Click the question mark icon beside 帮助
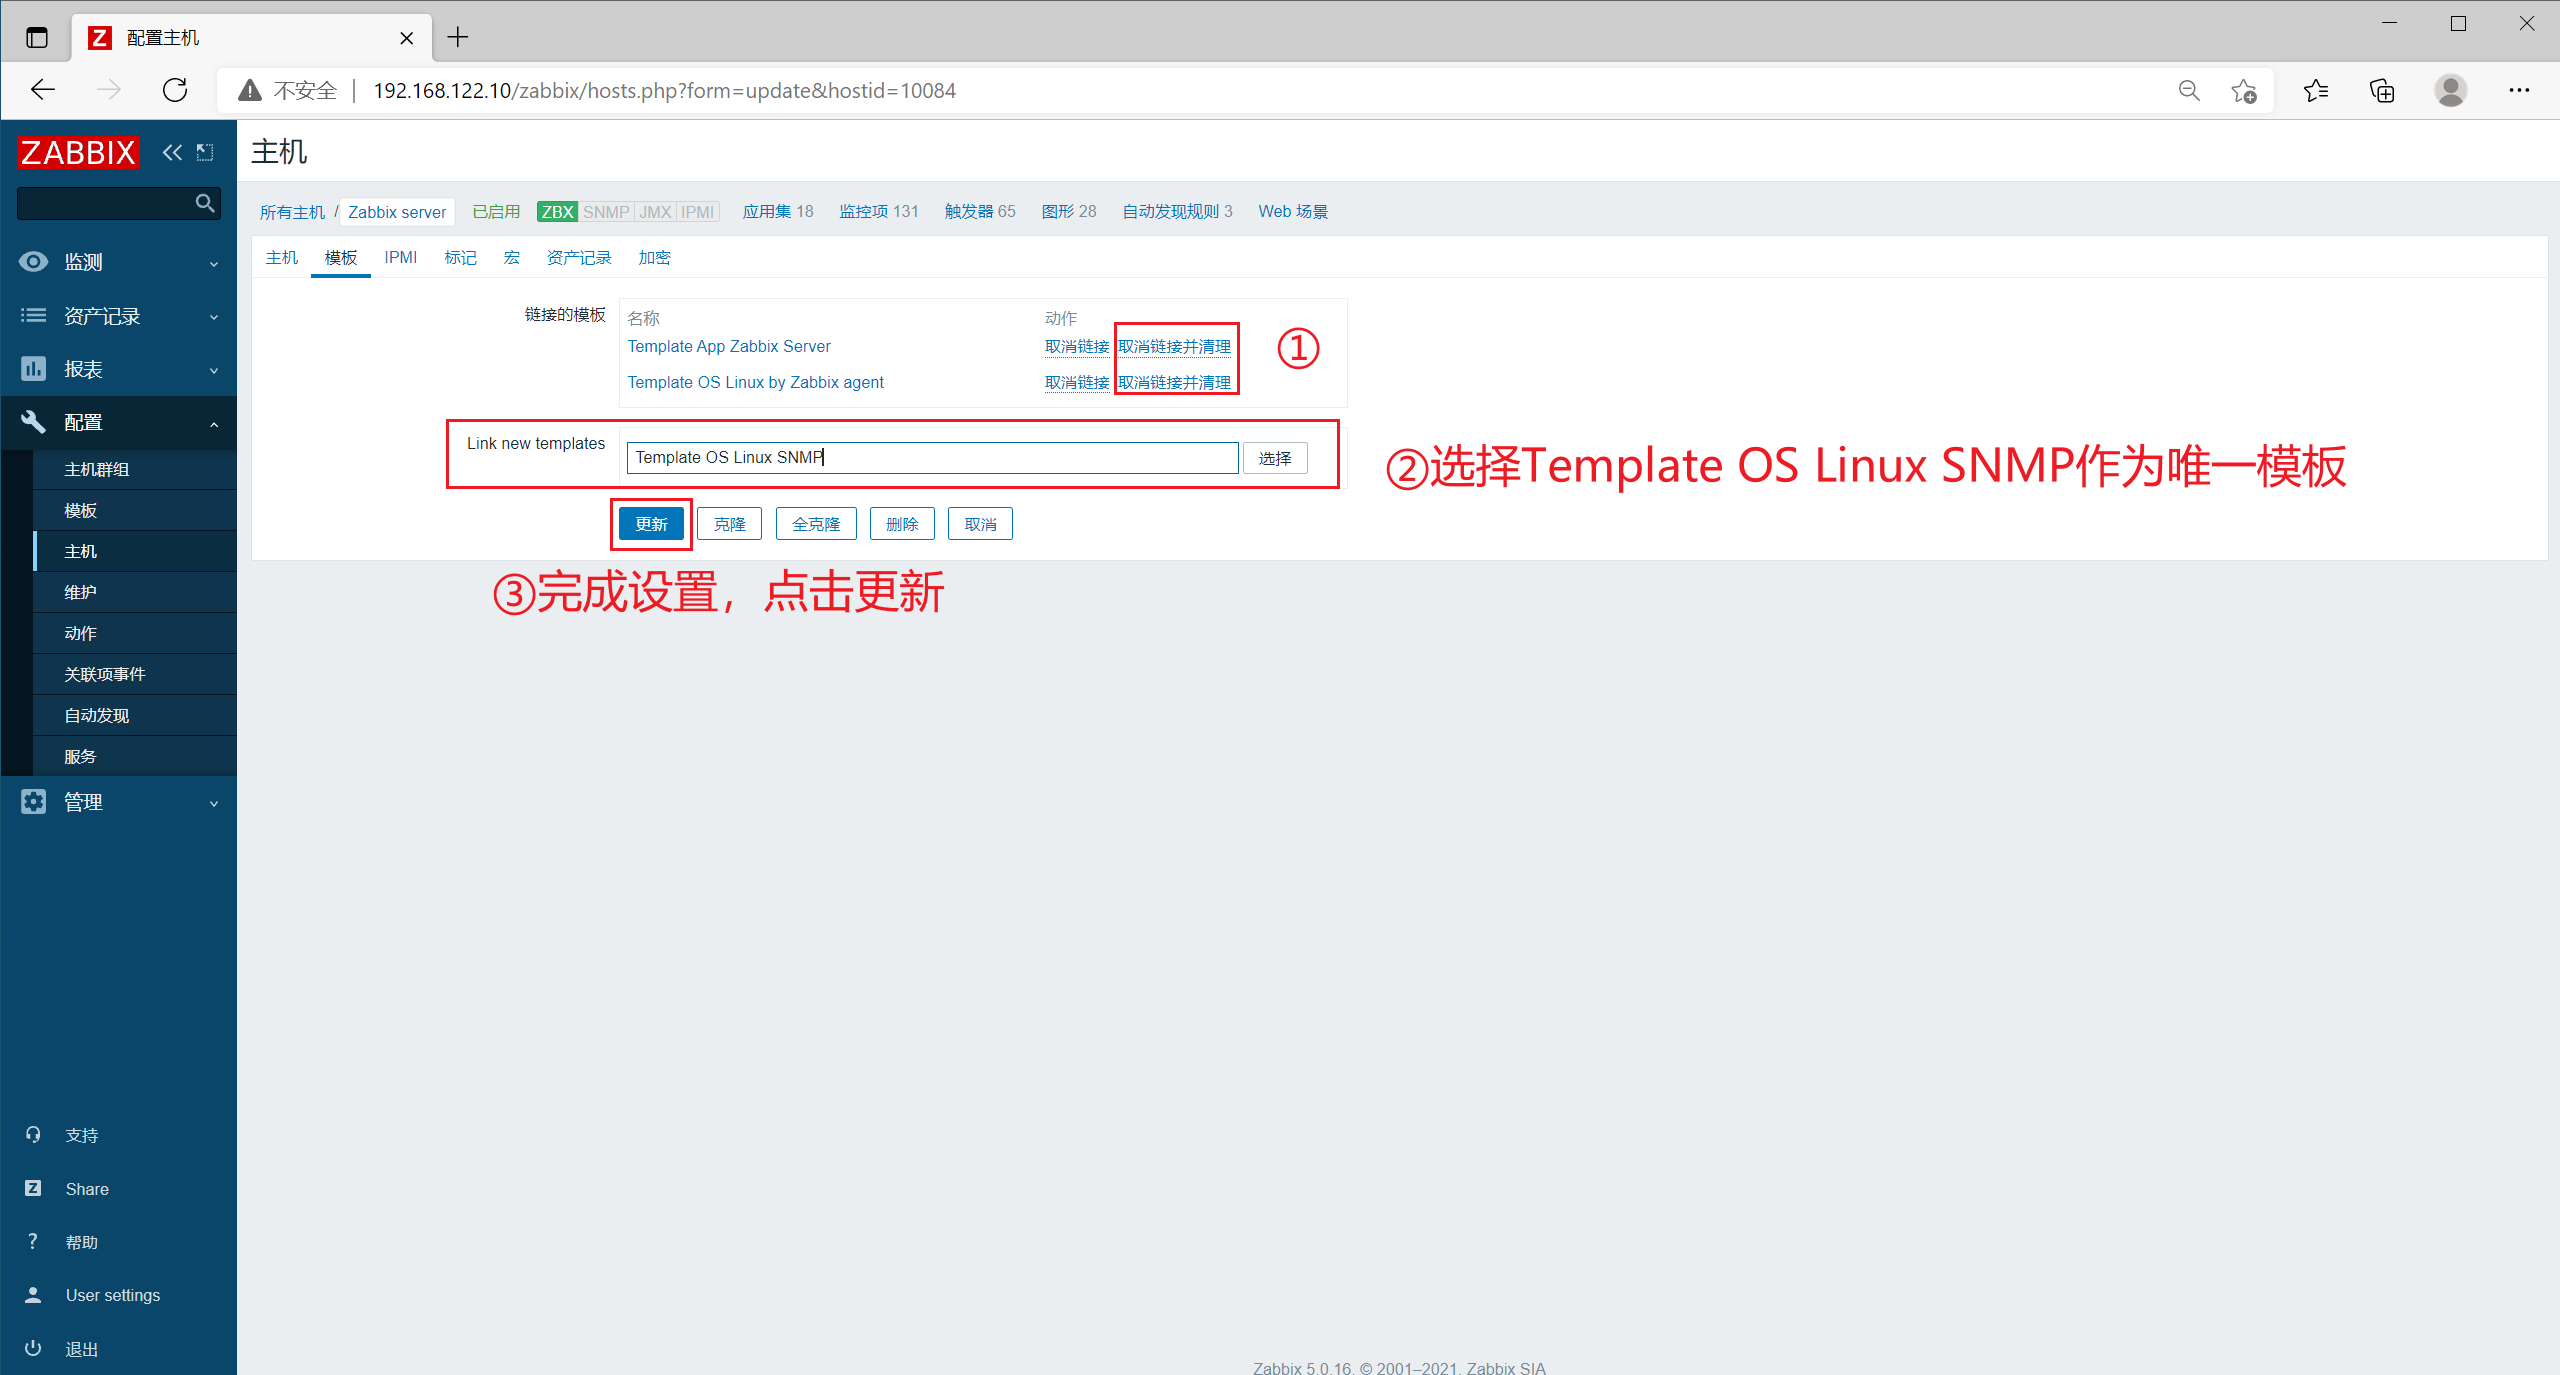 [x=33, y=1241]
